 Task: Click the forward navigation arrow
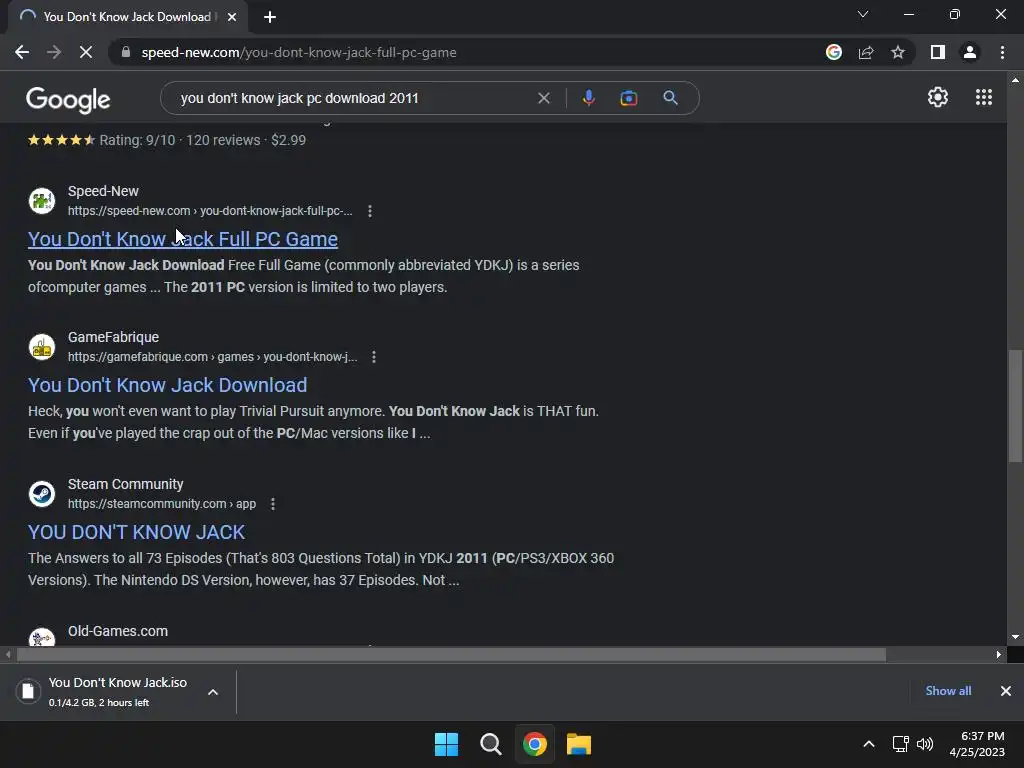pyautogui.click(x=54, y=52)
